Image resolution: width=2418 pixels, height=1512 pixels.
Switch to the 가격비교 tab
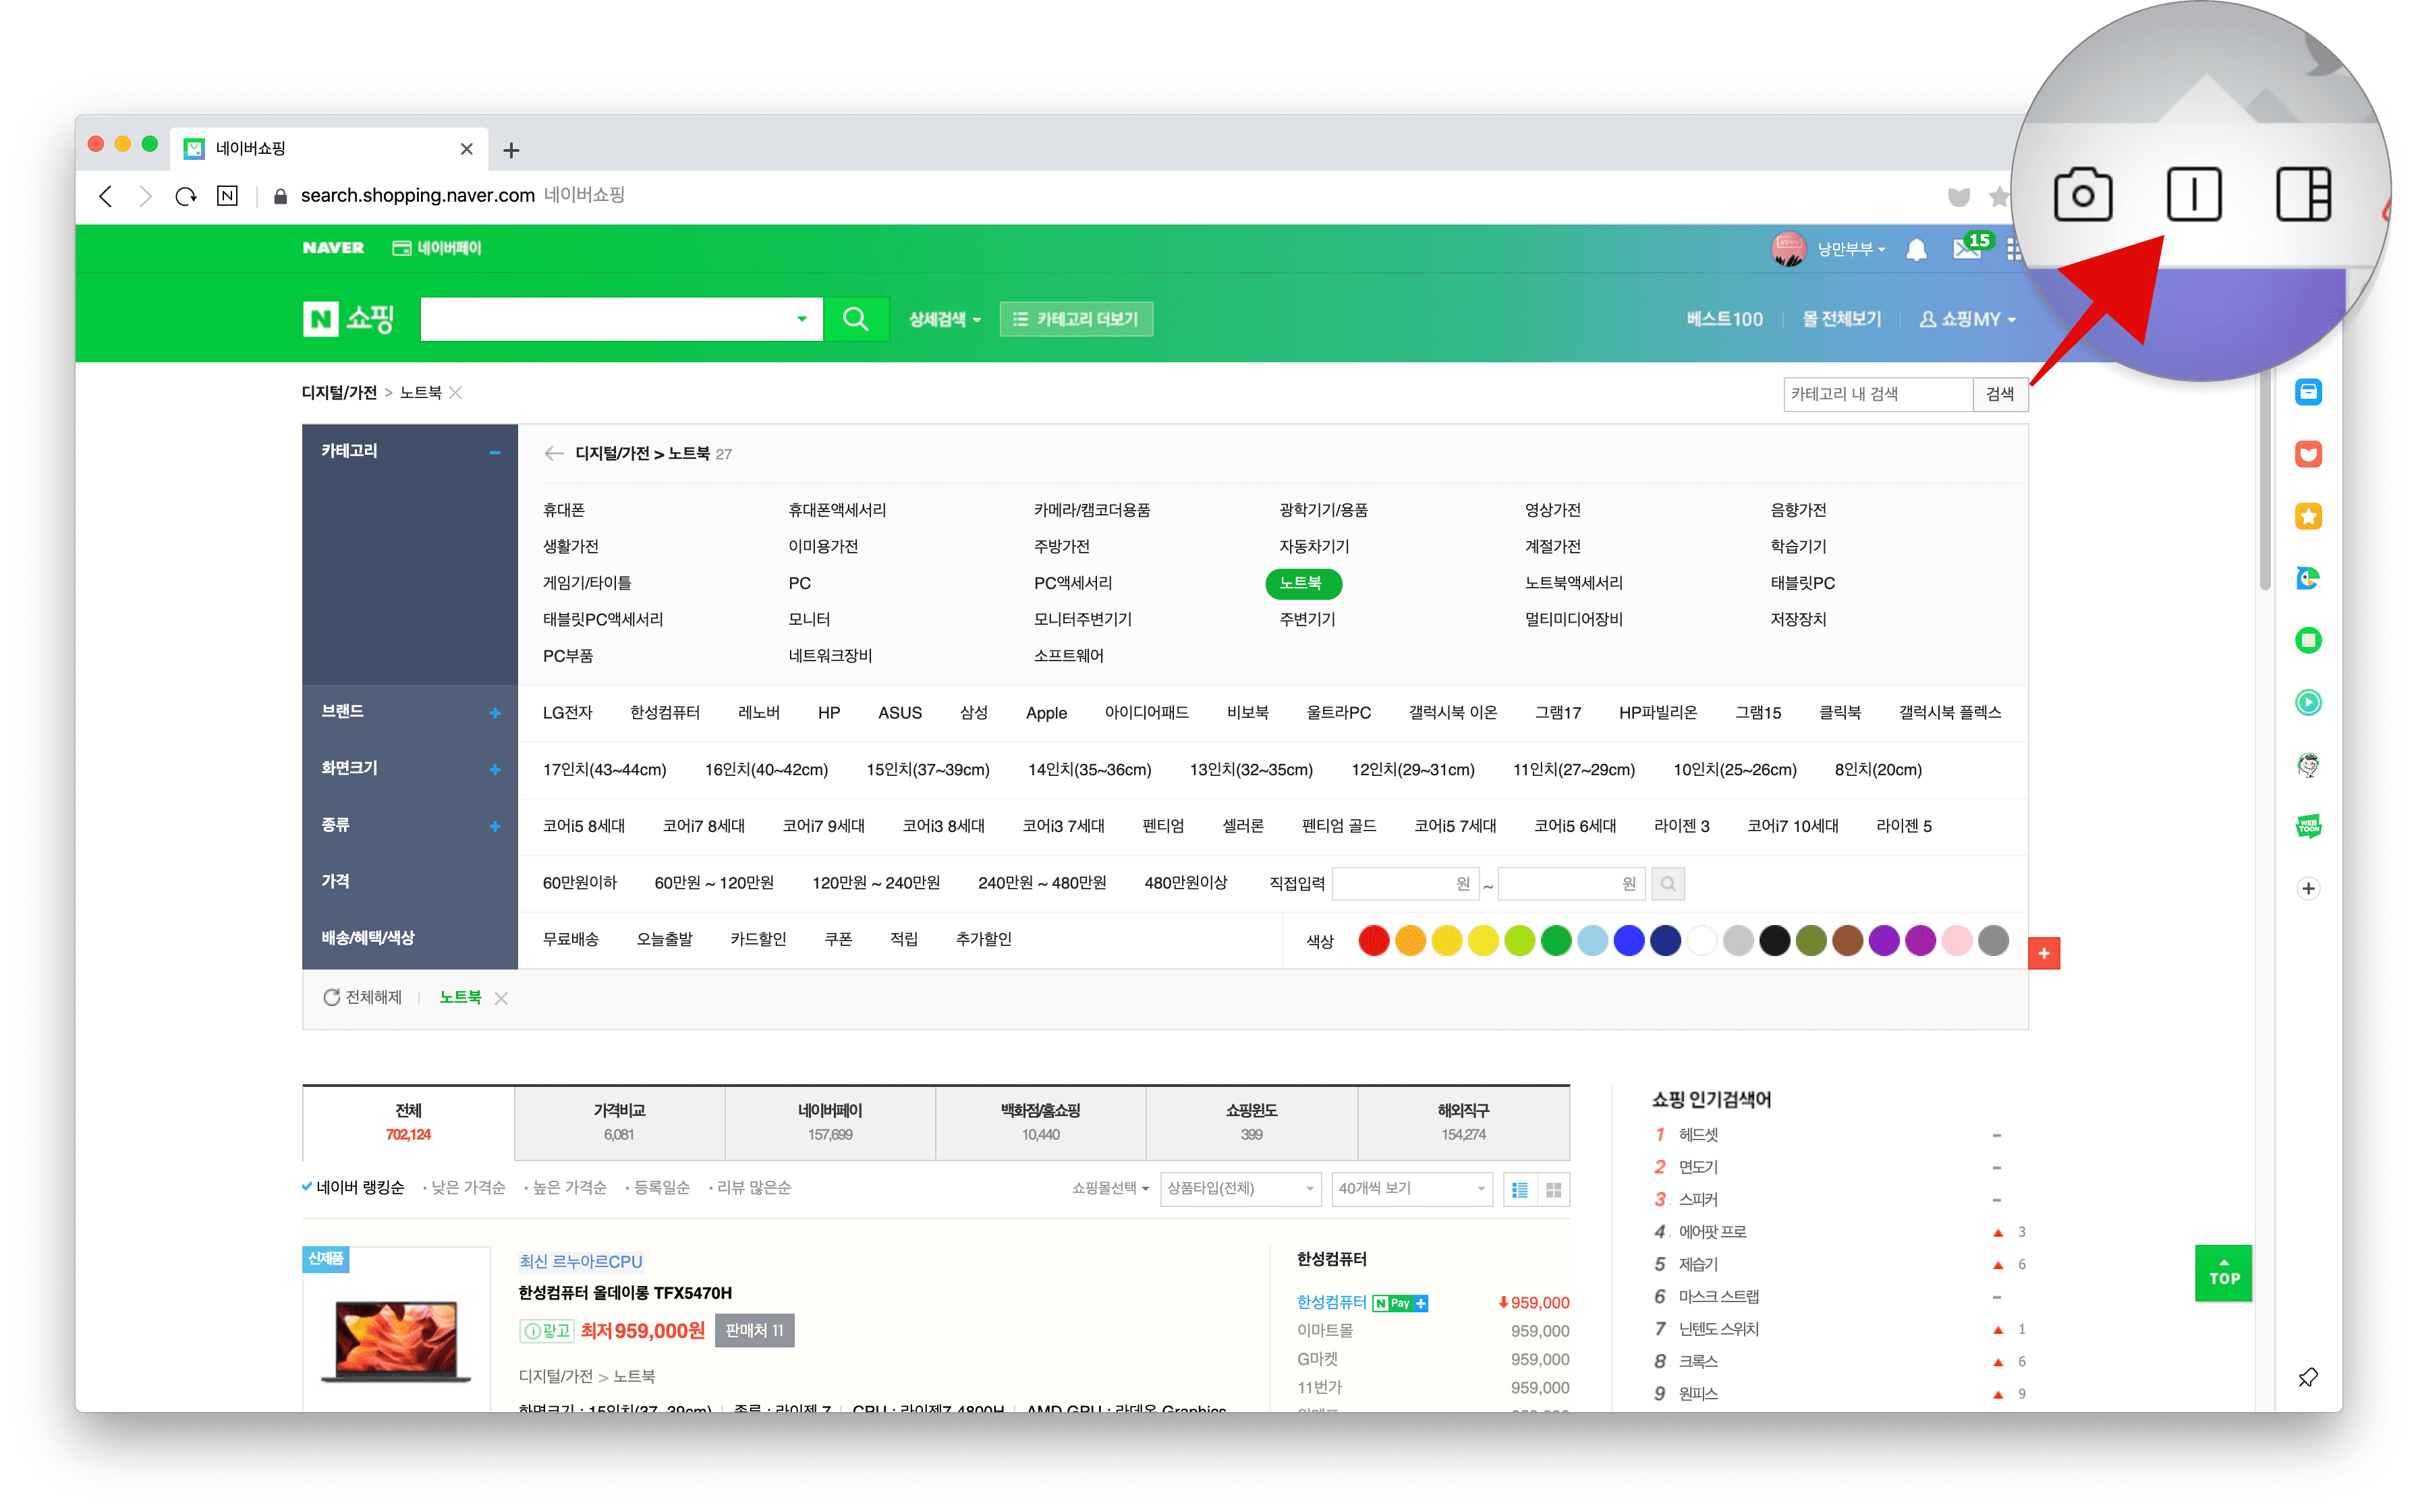tap(619, 1121)
